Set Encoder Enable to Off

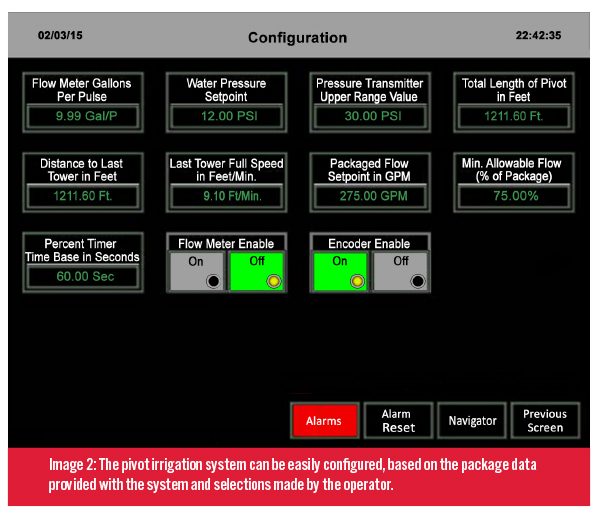click(401, 270)
